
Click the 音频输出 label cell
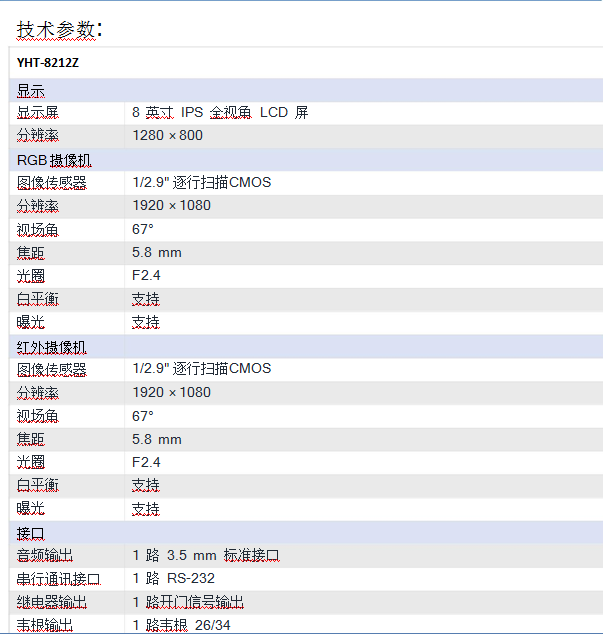point(45,555)
